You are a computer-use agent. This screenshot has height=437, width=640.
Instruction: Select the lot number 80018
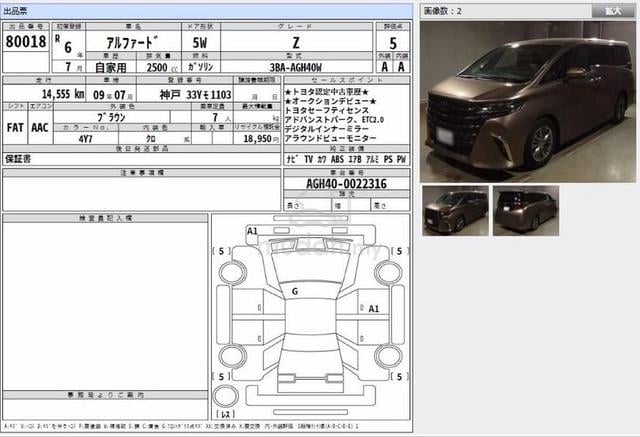coord(26,42)
